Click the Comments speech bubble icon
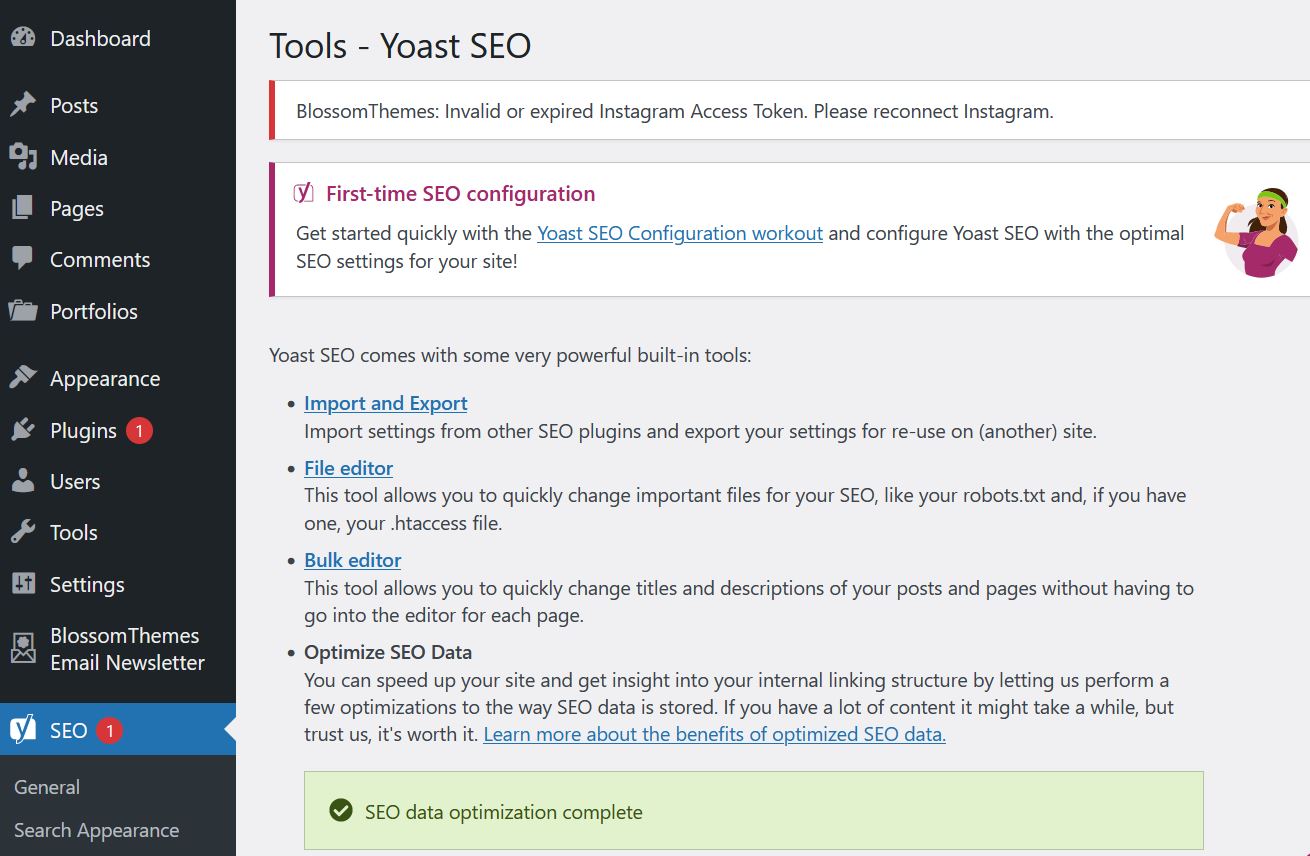Viewport: 1310px width, 856px height. coord(23,259)
